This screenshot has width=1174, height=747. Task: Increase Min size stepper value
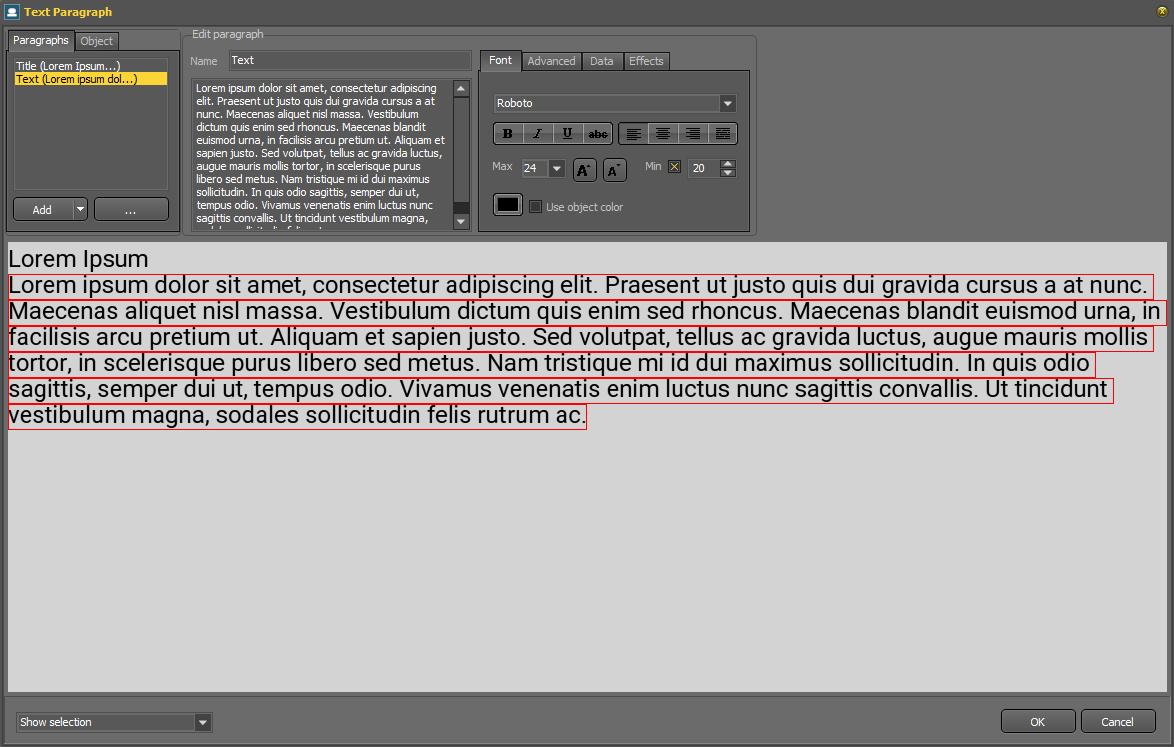pyautogui.click(x=728, y=164)
